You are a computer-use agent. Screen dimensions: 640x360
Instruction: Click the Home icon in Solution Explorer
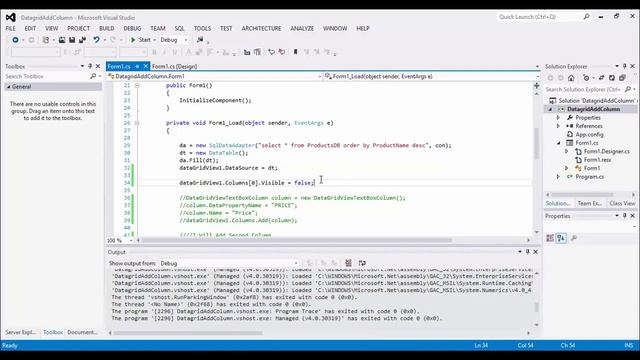[x=571, y=78]
